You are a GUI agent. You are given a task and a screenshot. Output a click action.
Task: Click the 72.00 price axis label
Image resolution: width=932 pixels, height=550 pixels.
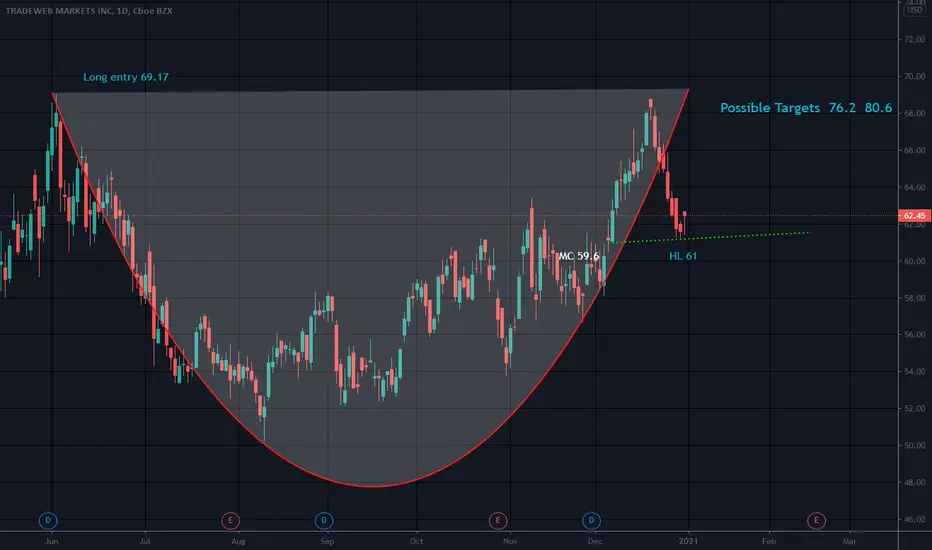914,39
